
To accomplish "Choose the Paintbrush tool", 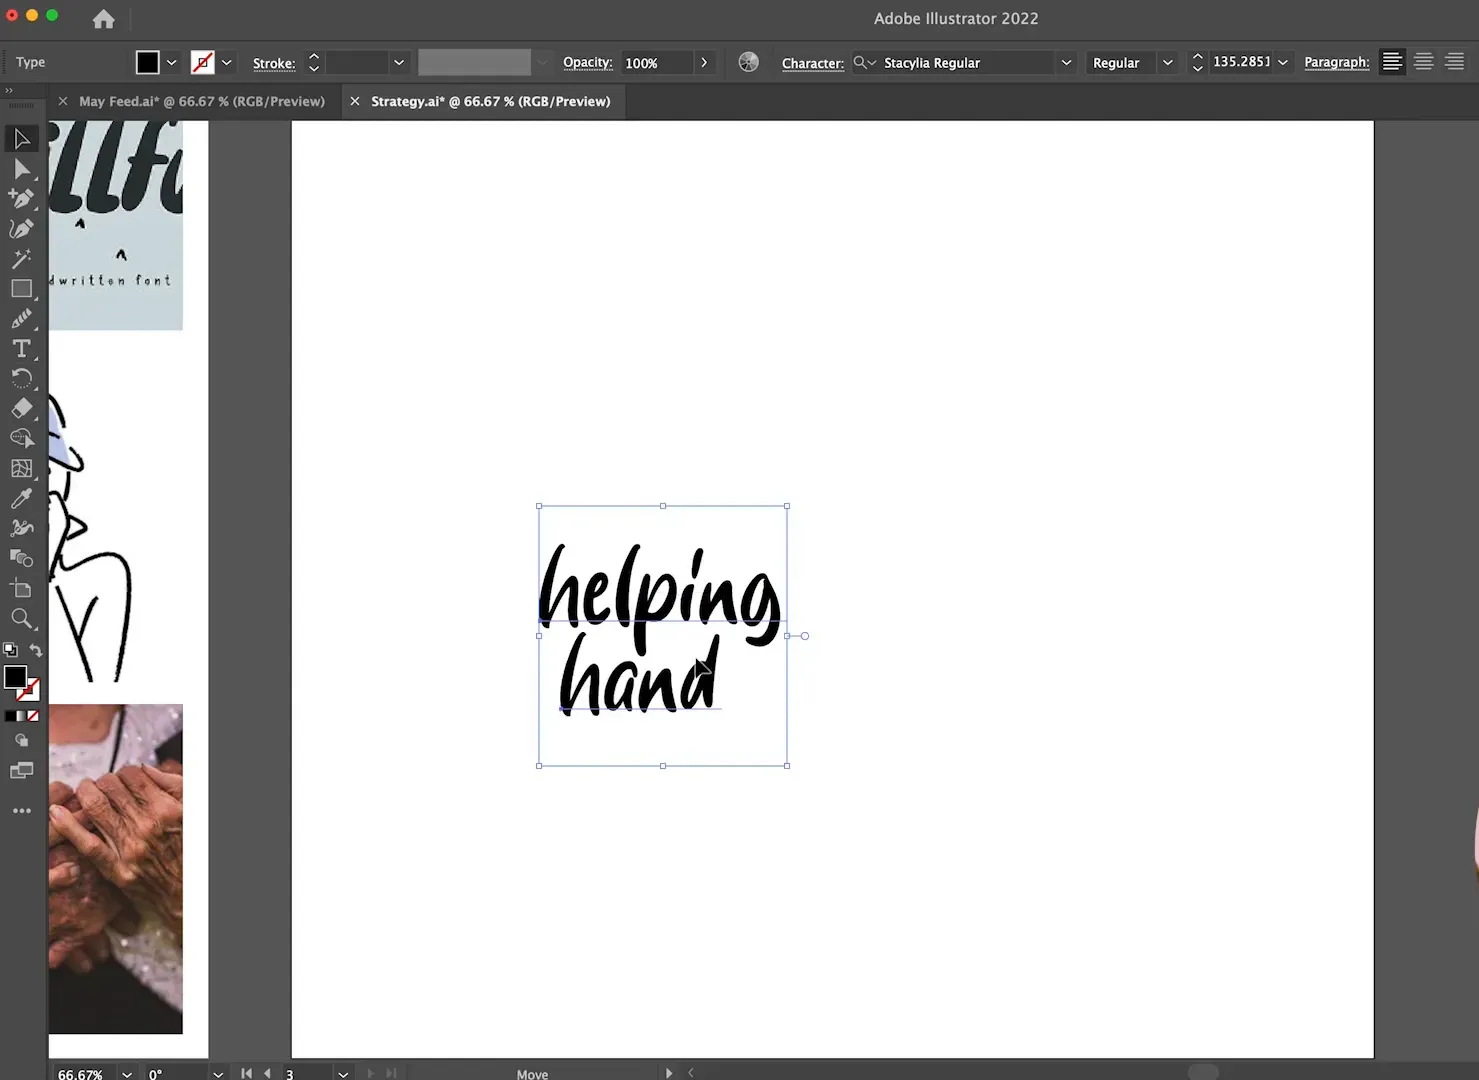I will point(22,318).
